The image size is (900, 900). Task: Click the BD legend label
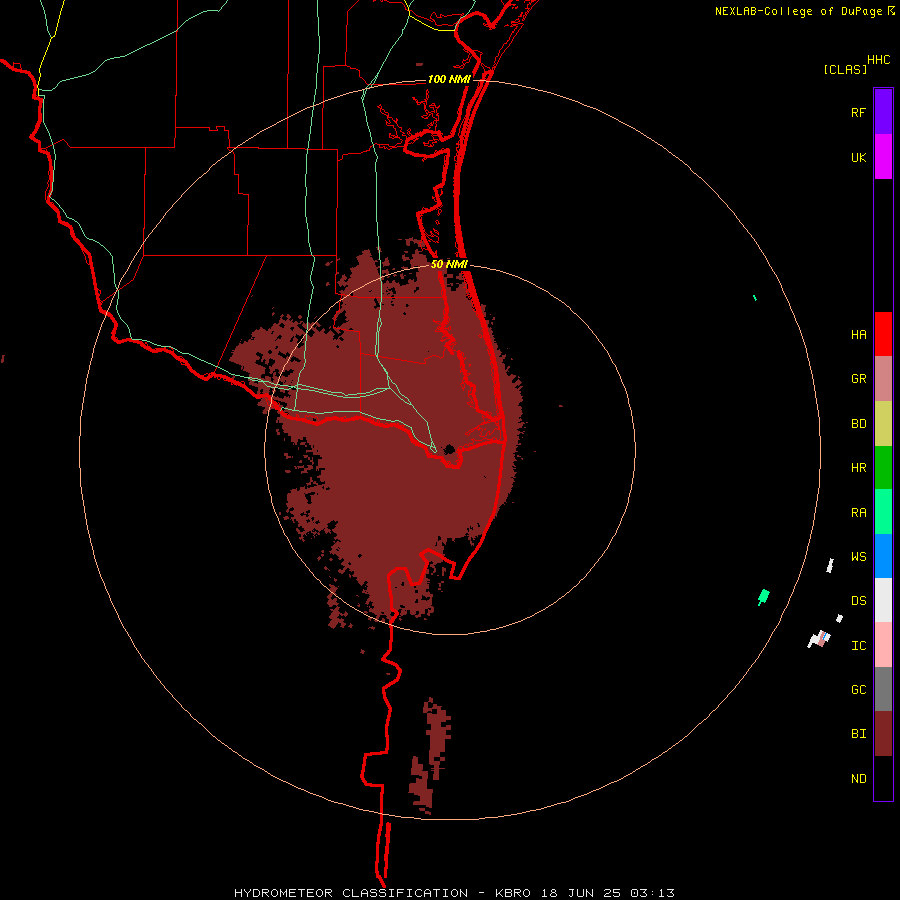tap(858, 424)
